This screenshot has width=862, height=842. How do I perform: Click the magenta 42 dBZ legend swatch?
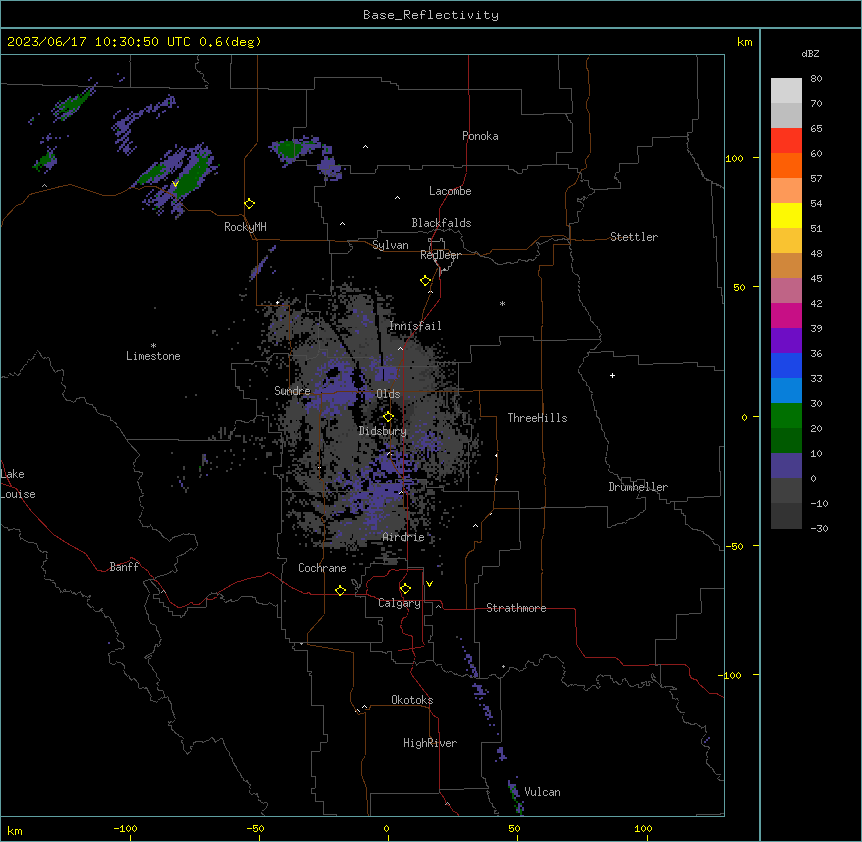tap(786, 315)
